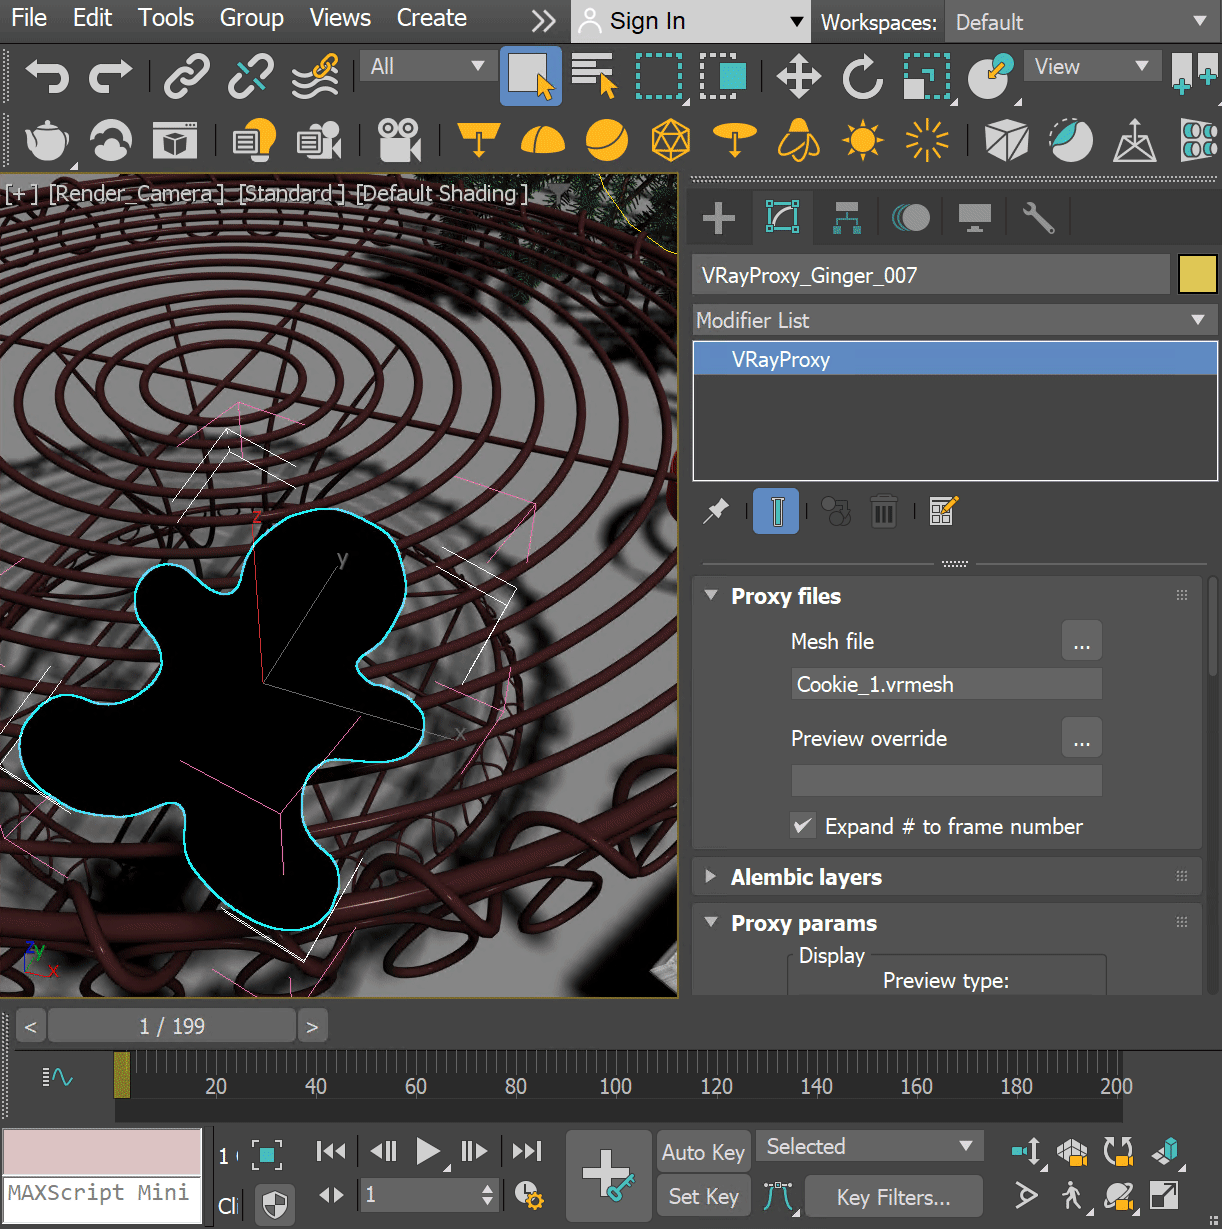The image size is (1222, 1229).
Task: Select the Select and Rotate tool
Action: (x=862, y=76)
